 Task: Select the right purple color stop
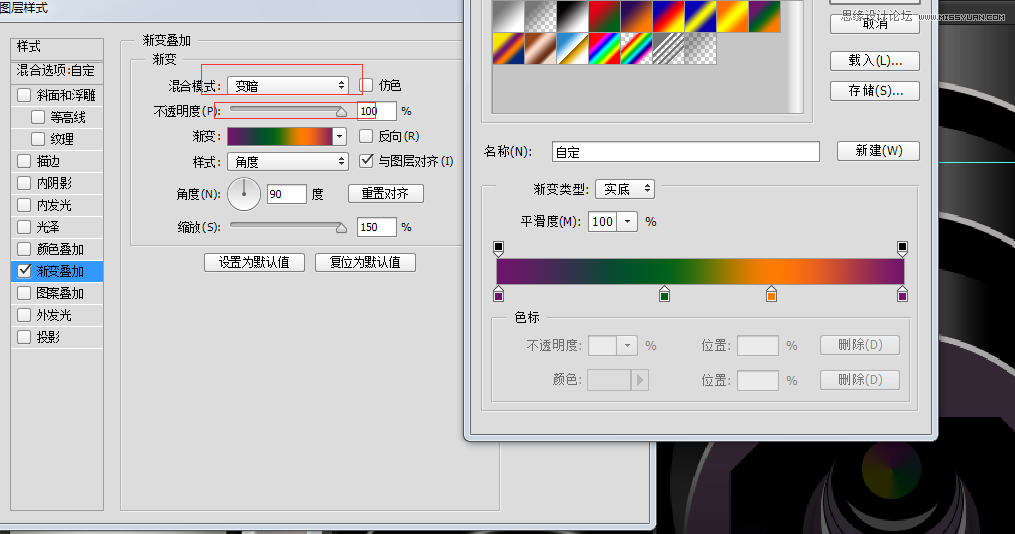[902, 294]
